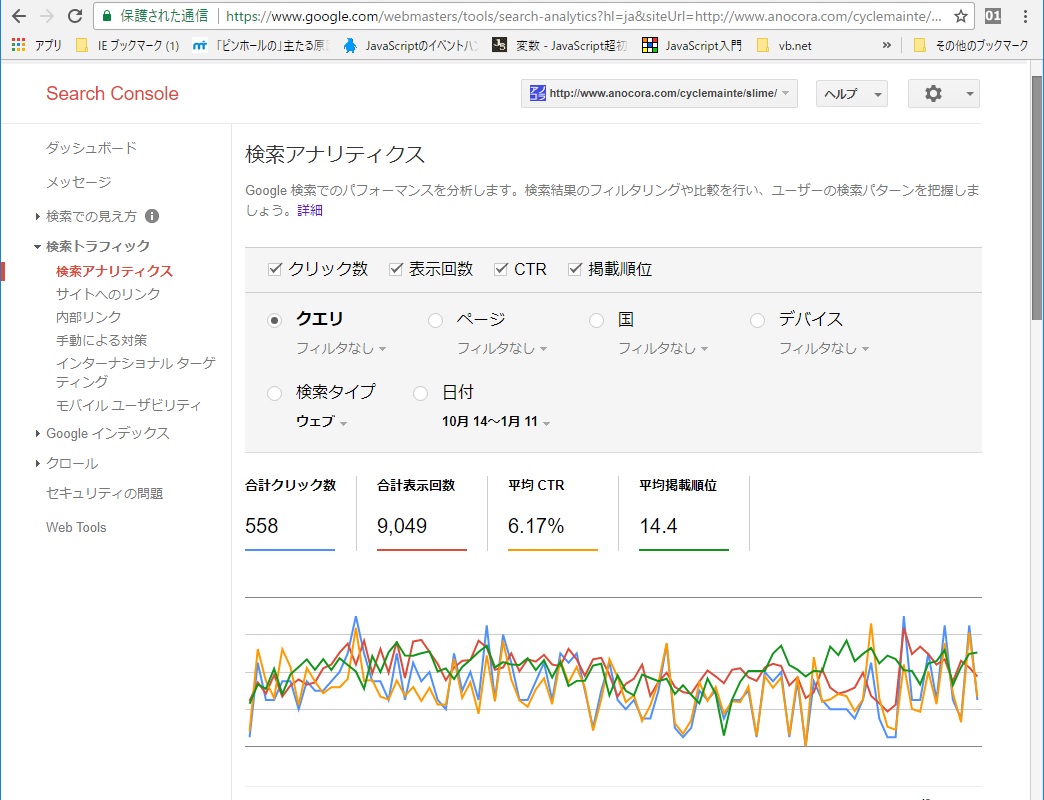Open the 「ピンホールの」主たる原 bookmark

(x=260, y=45)
